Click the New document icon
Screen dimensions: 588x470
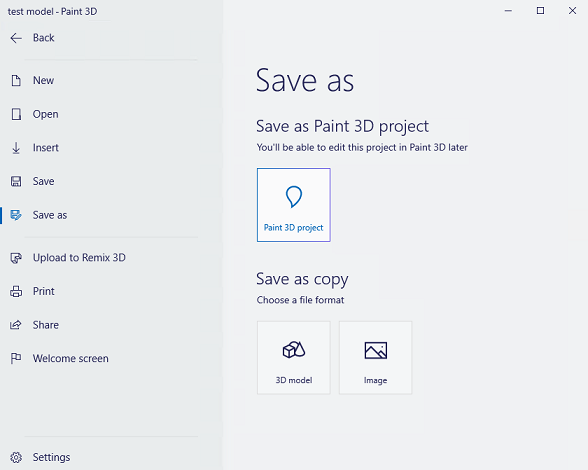(x=16, y=80)
